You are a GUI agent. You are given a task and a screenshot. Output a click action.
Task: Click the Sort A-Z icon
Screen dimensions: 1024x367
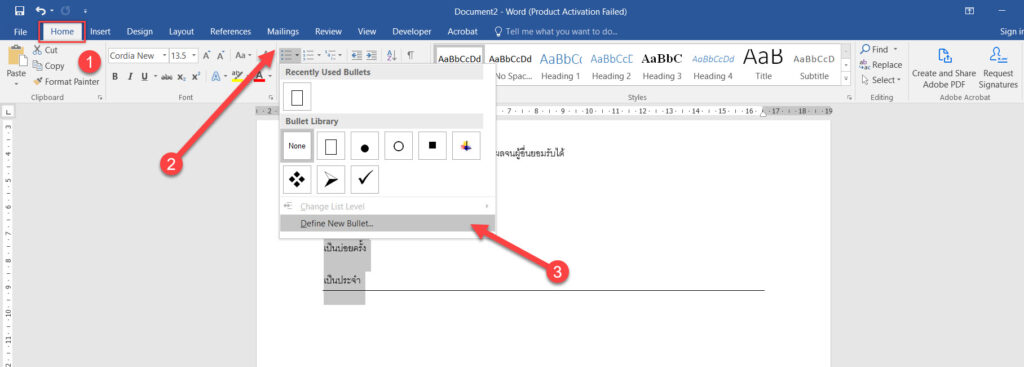(391, 56)
